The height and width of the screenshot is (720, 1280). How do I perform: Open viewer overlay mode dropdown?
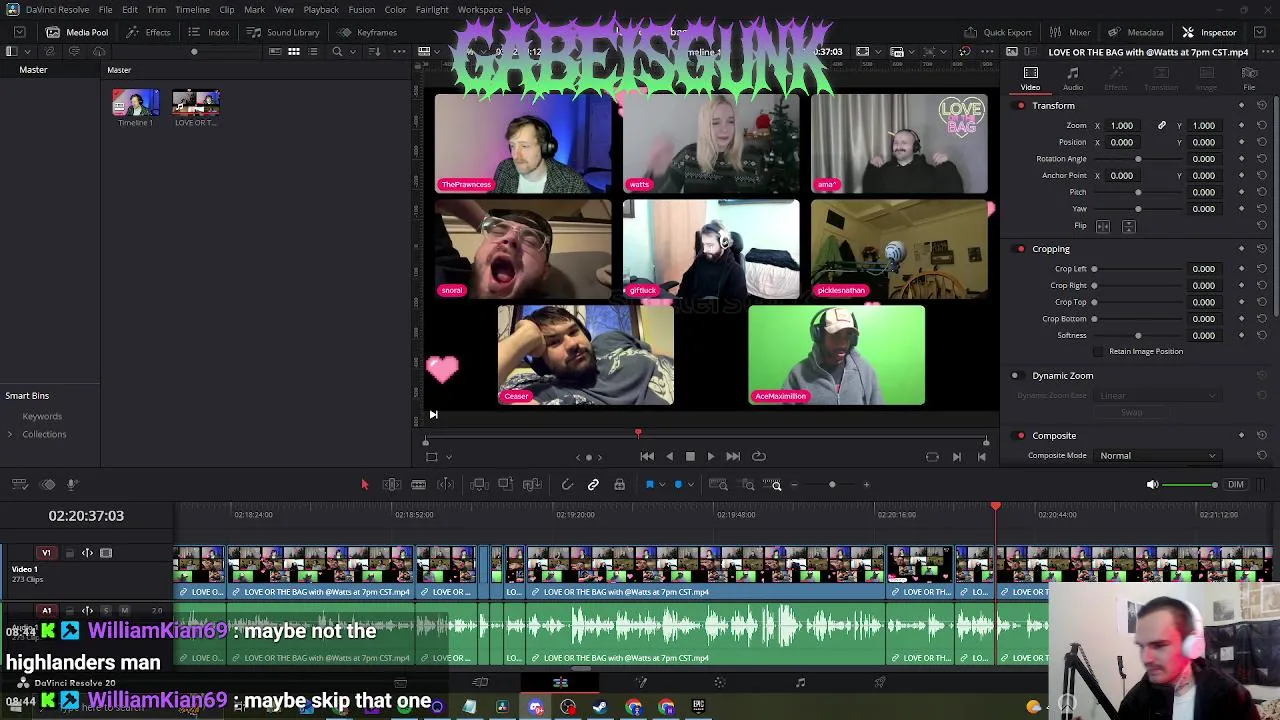pyautogui.click(x=448, y=457)
